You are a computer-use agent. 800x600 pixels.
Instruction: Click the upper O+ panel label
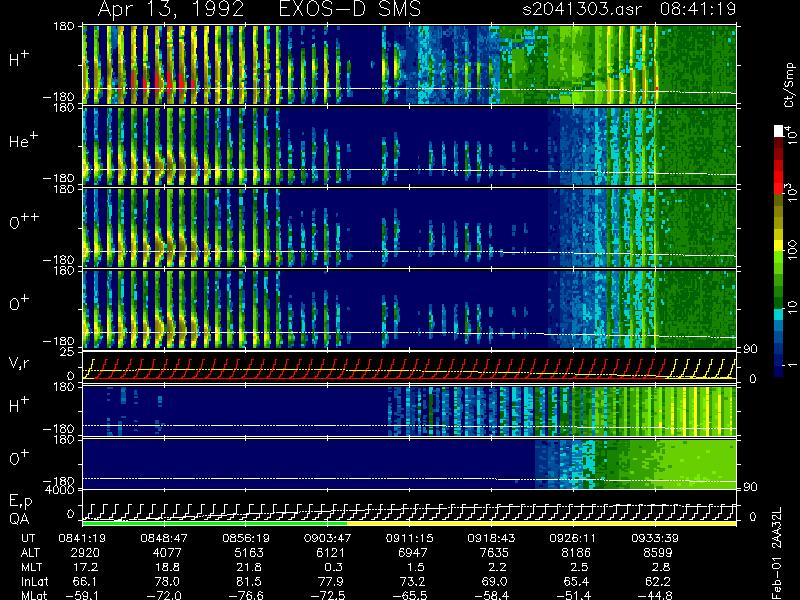pos(19,304)
